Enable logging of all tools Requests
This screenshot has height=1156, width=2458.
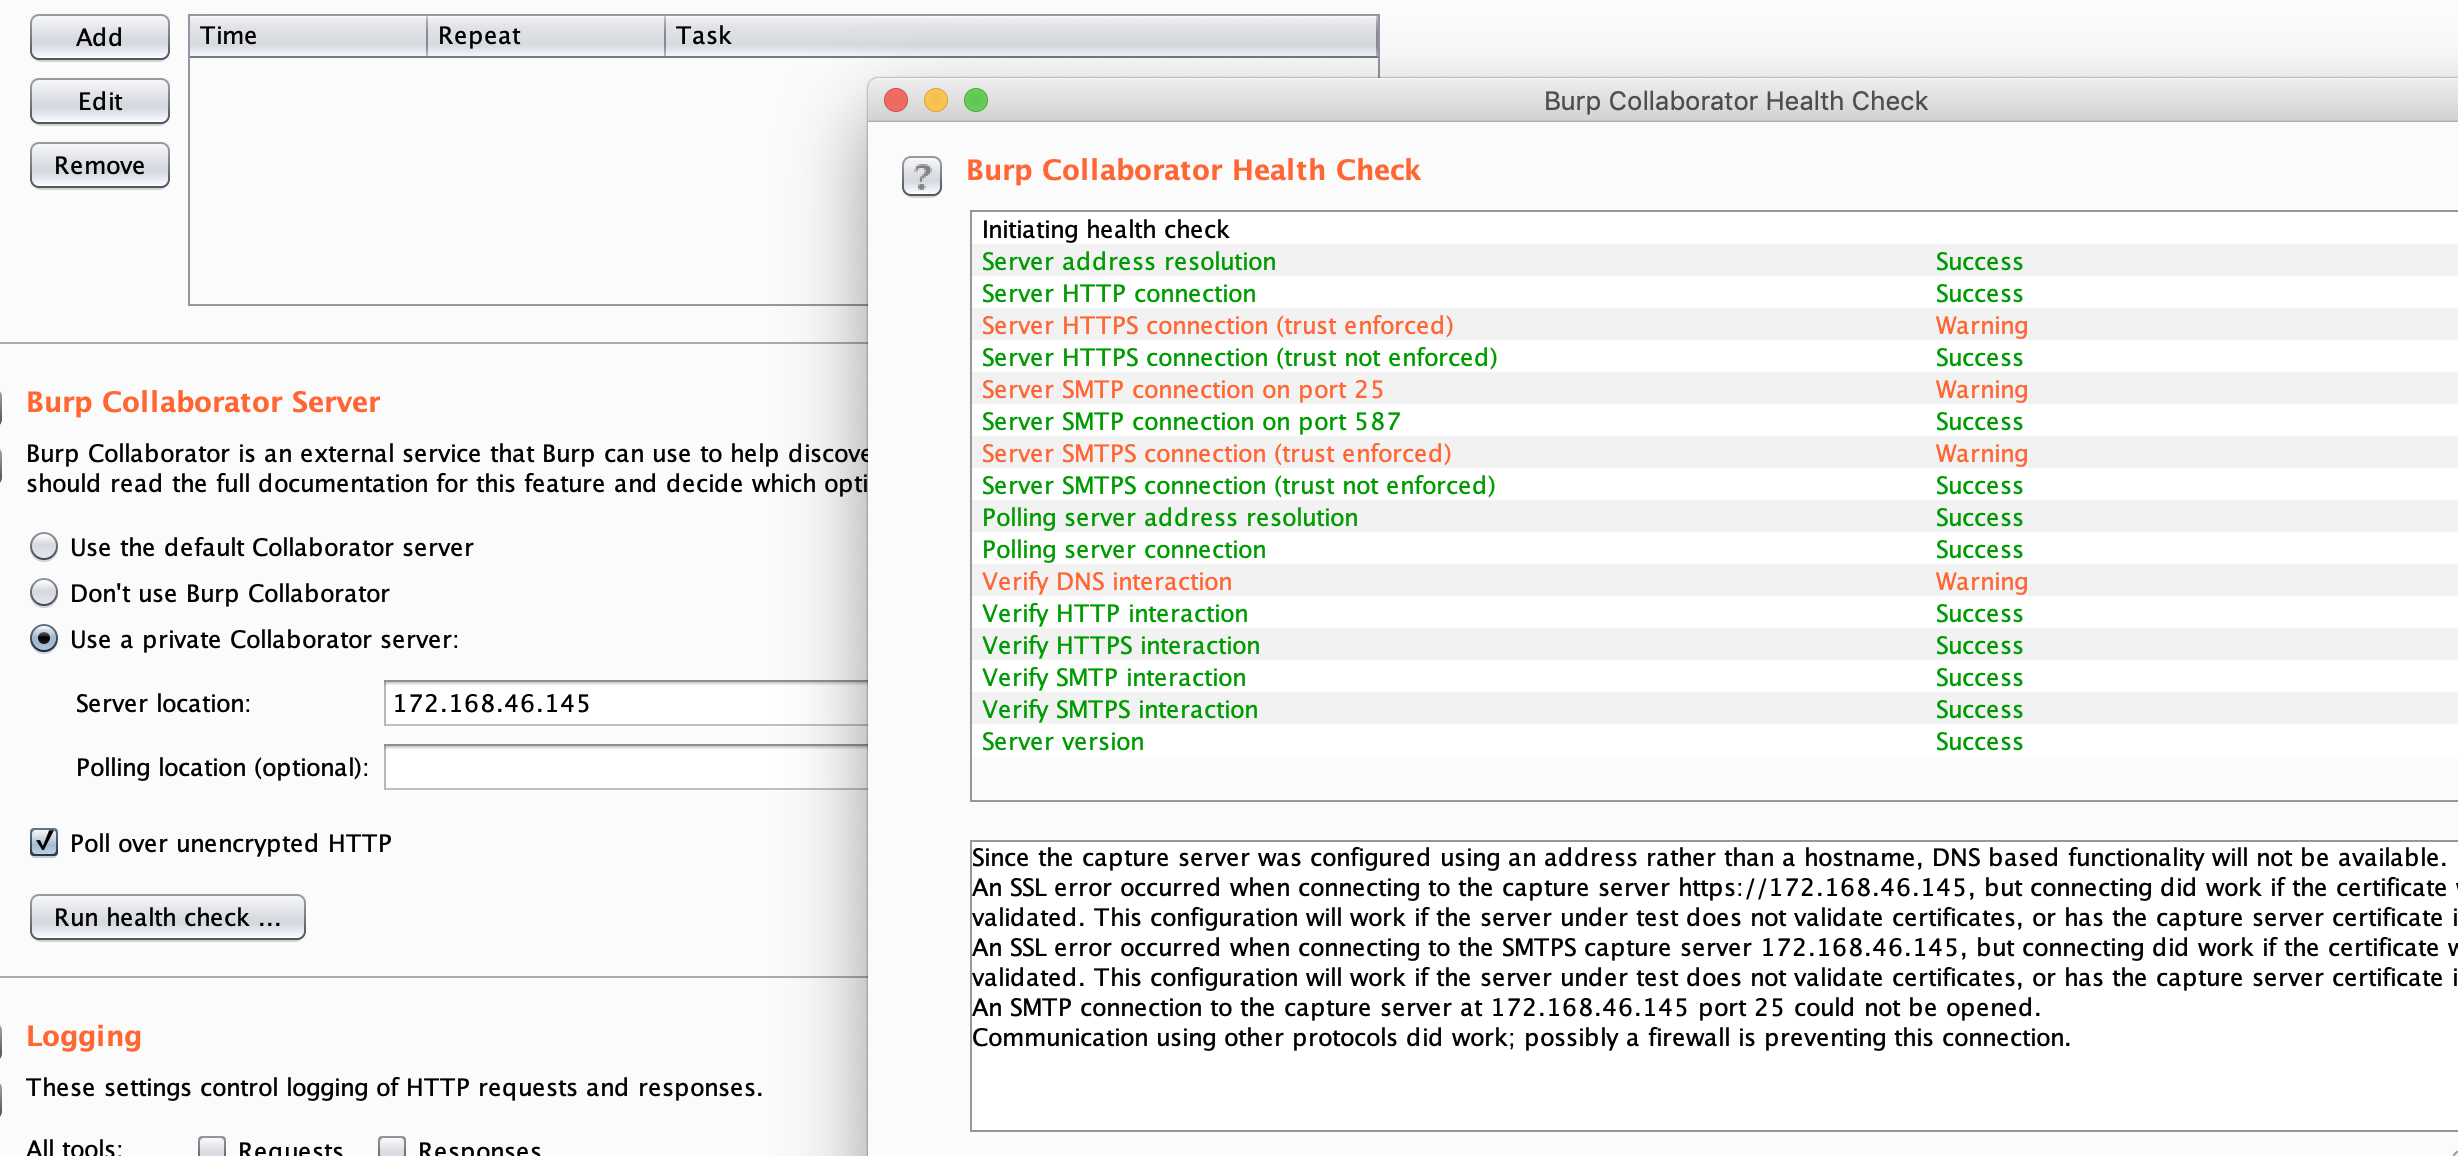tap(212, 1147)
